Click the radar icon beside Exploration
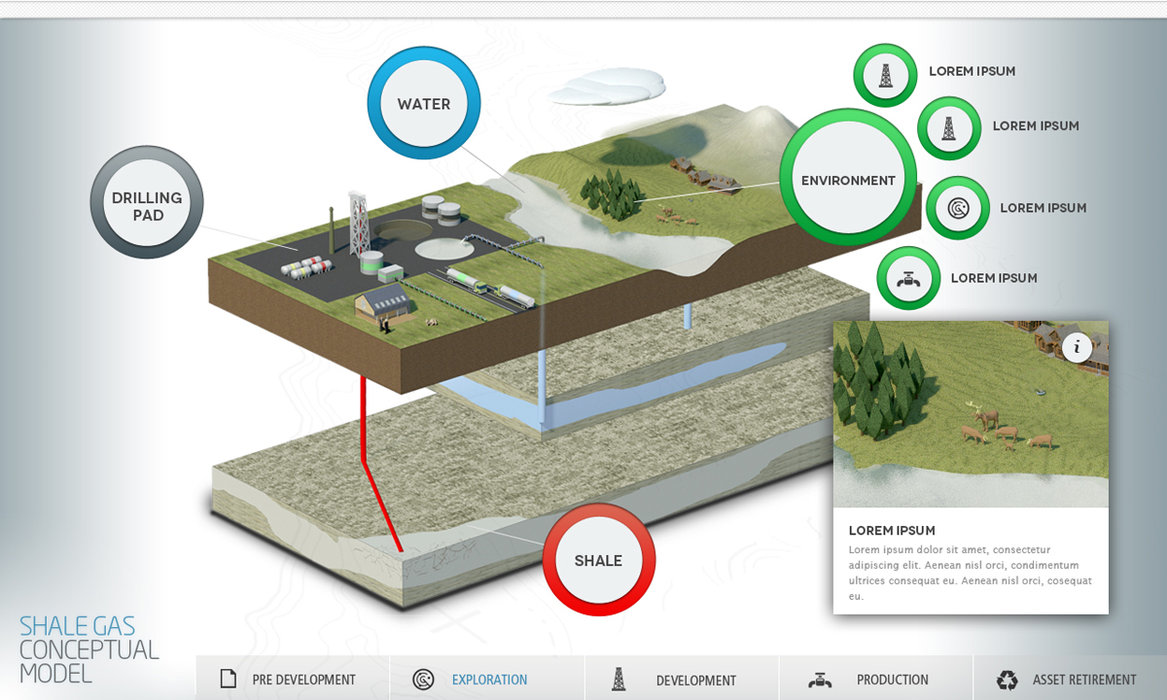This screenshot has width=1167, height=700. 423,679
